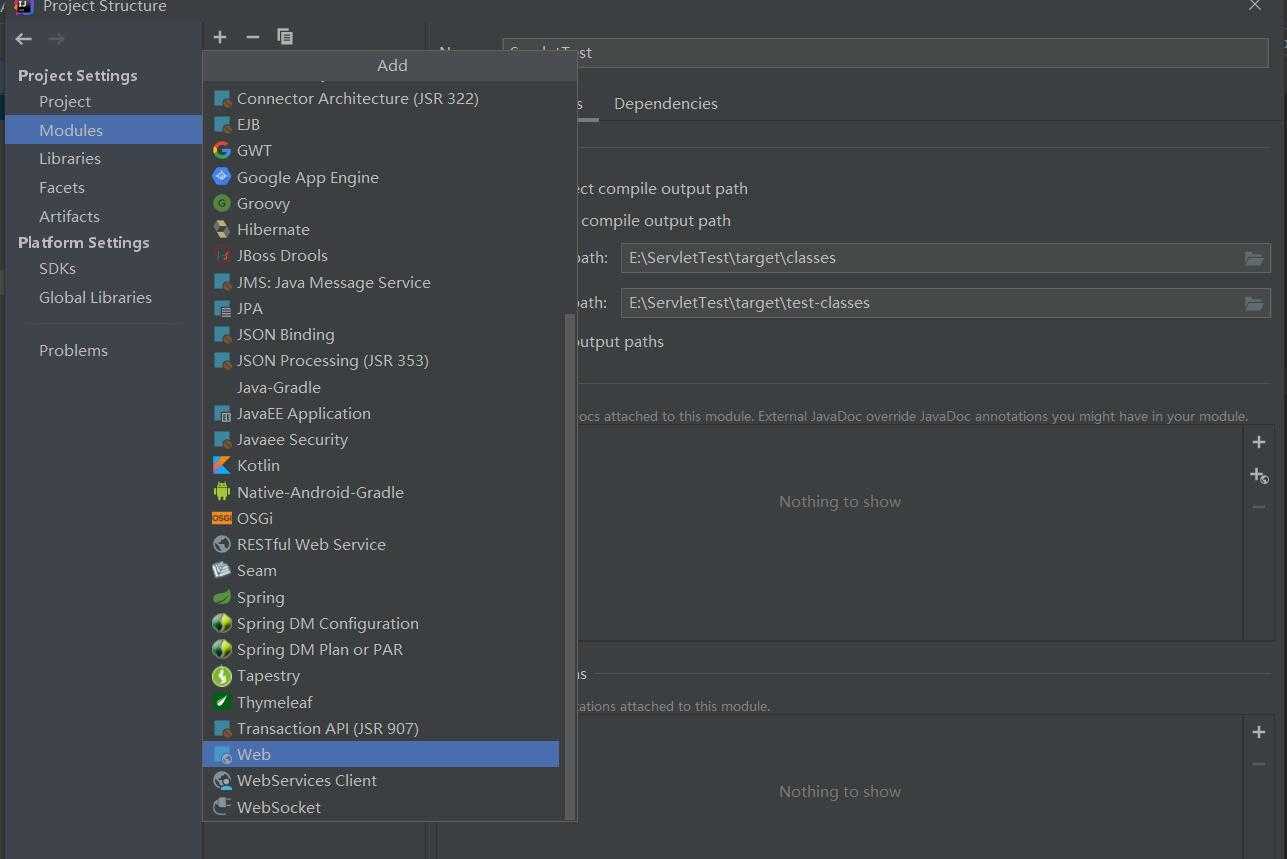Select the JavaEE Application item
The width and height of the screenshot is (1287, 859).
[x=381, y=413]
